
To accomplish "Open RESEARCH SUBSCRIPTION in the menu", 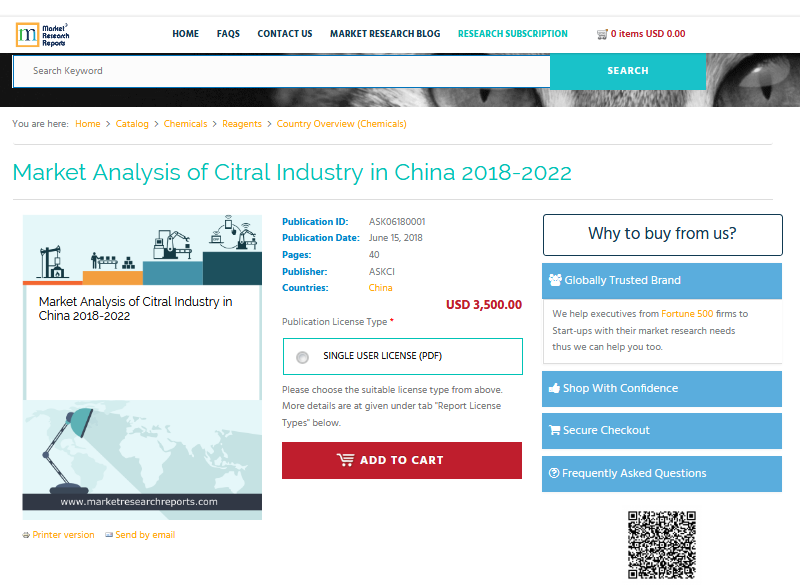I will point(513,34).
